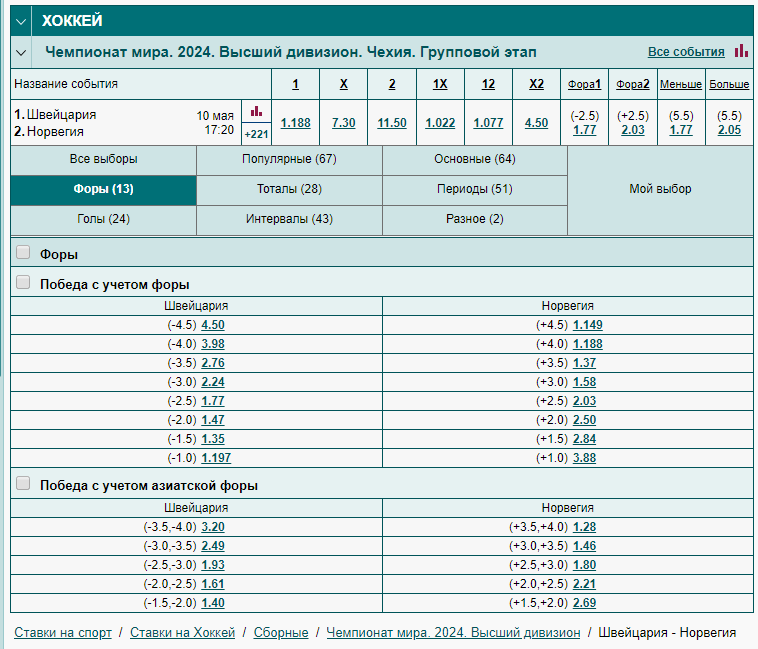Open statistics chart icon beside Все события
The width and height of the screenshot is (758, 649).
(741, 51)
